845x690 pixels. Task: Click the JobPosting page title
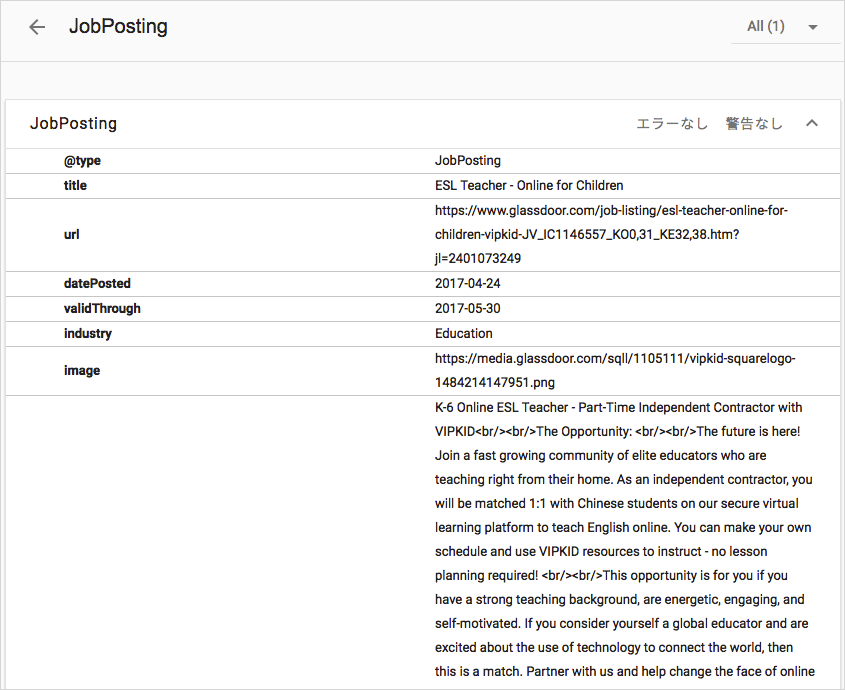click(x=118, y=26)
